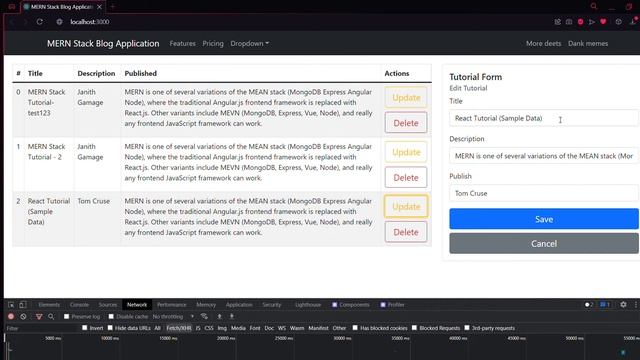The width and height of the screenshot is (640, 360).
Task: Open the downloads icon in address bar
Action: (634, 21)
